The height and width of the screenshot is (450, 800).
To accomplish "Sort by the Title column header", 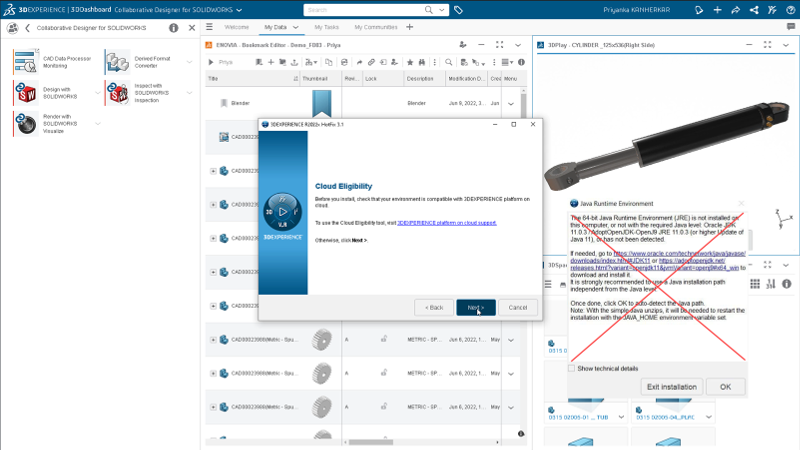I will [253, 79].
